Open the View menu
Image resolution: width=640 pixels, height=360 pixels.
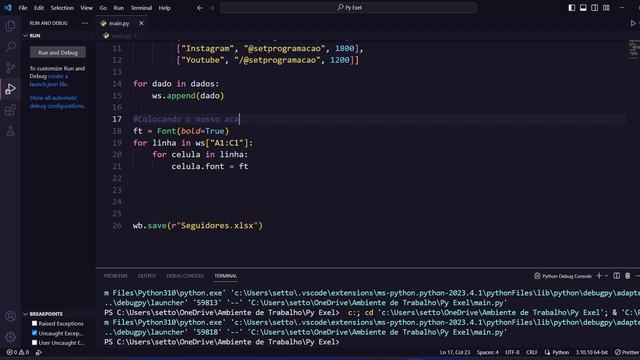pos(86,8)
